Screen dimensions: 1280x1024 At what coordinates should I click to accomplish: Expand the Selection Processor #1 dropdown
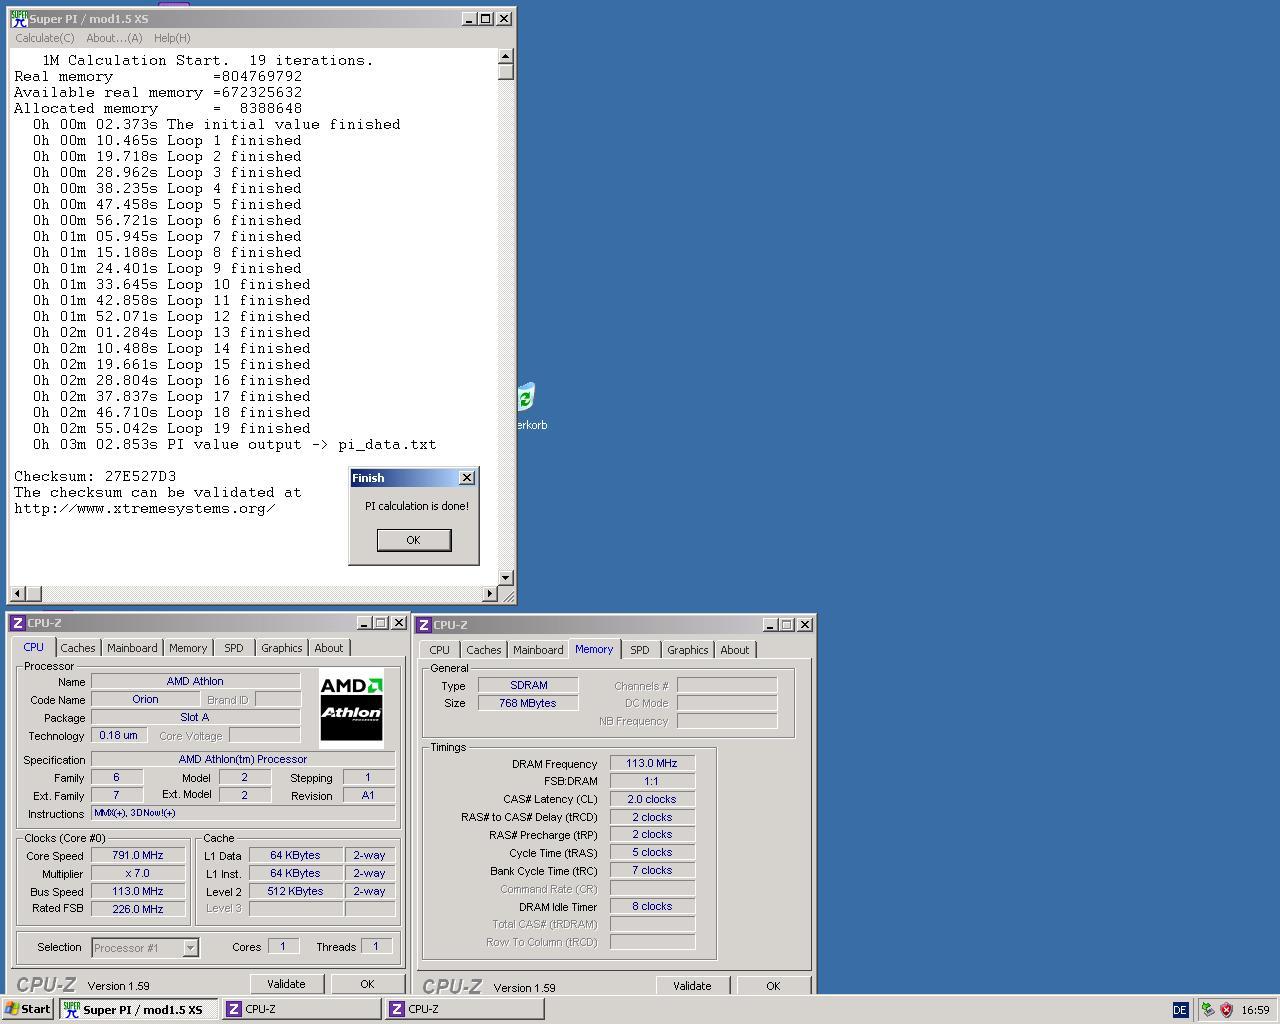(190, 947)
